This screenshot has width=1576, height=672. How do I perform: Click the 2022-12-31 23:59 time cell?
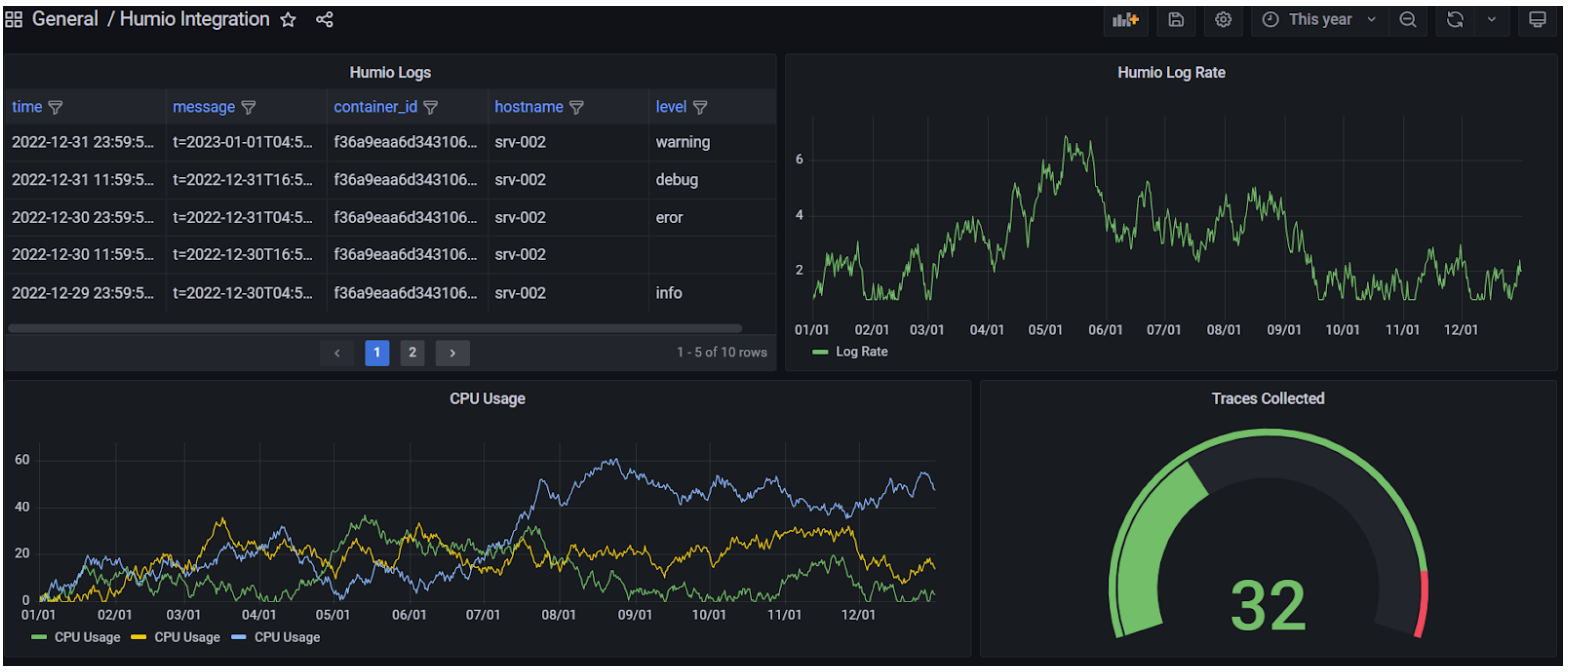pyautogui.click(x=83, y=142)
